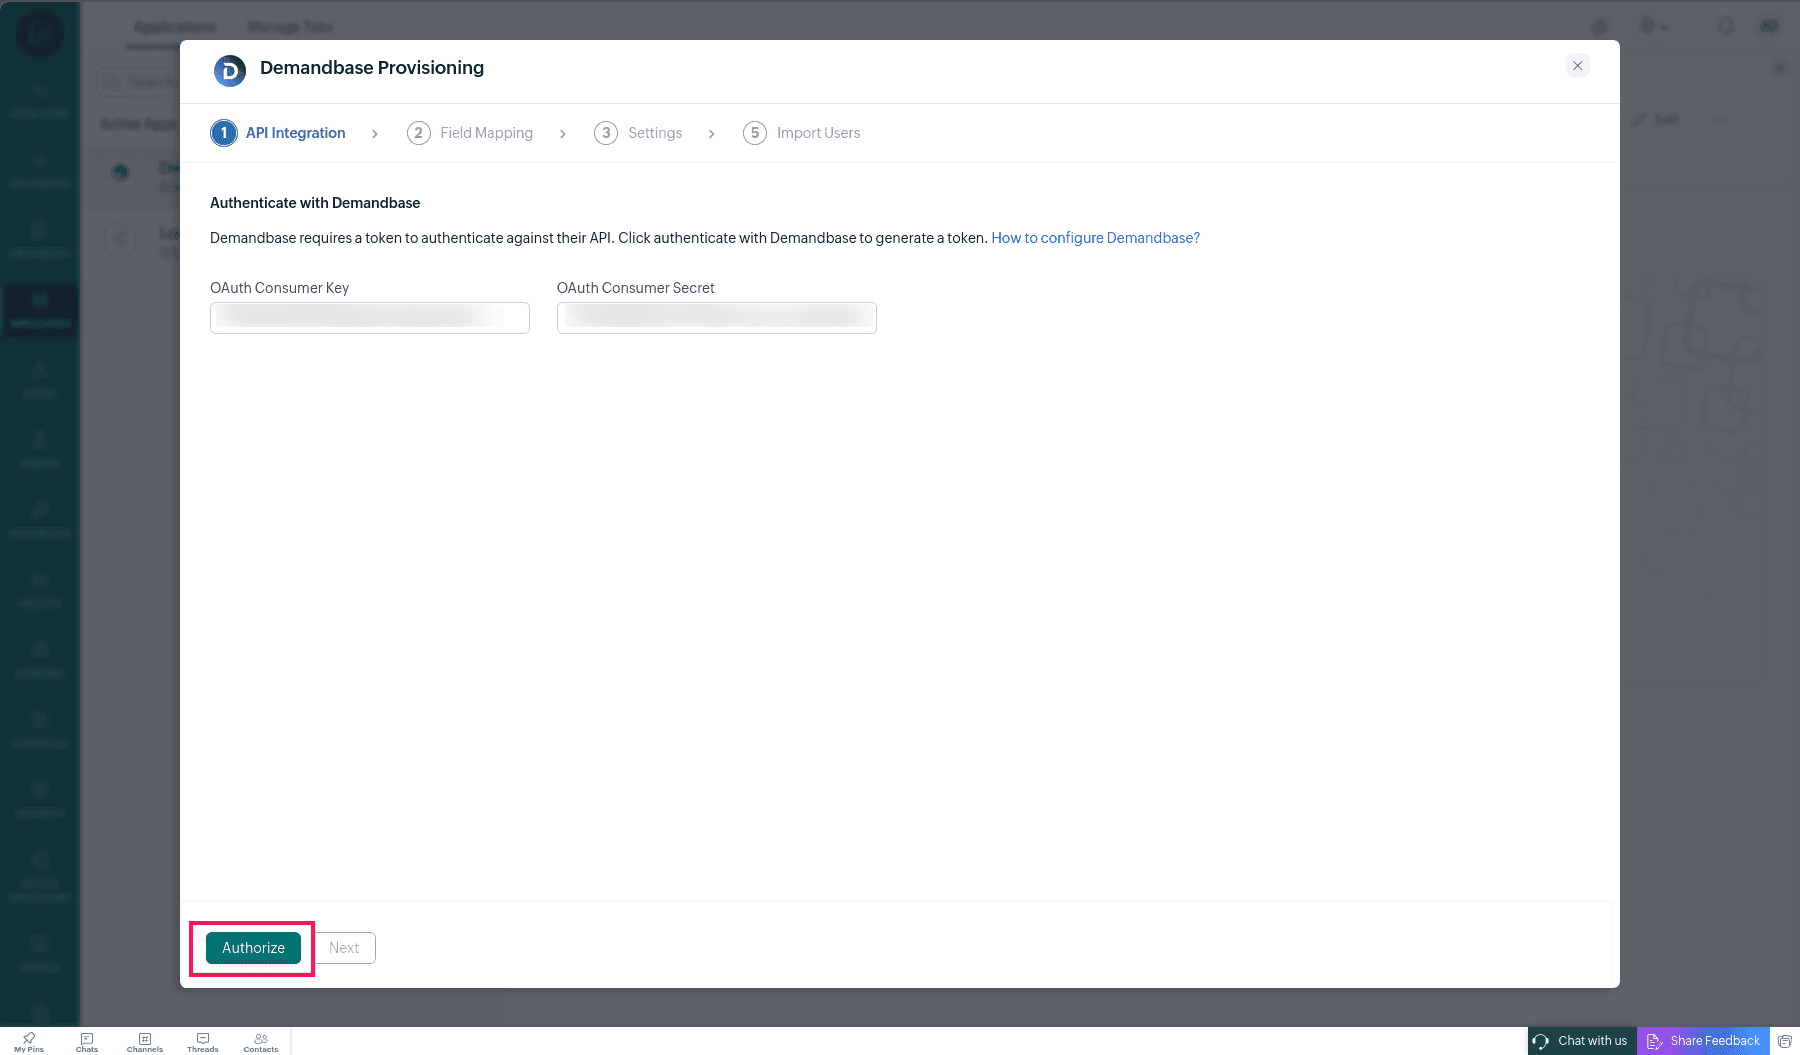Click the Share Feedback button

(x=1703, y=1041)
